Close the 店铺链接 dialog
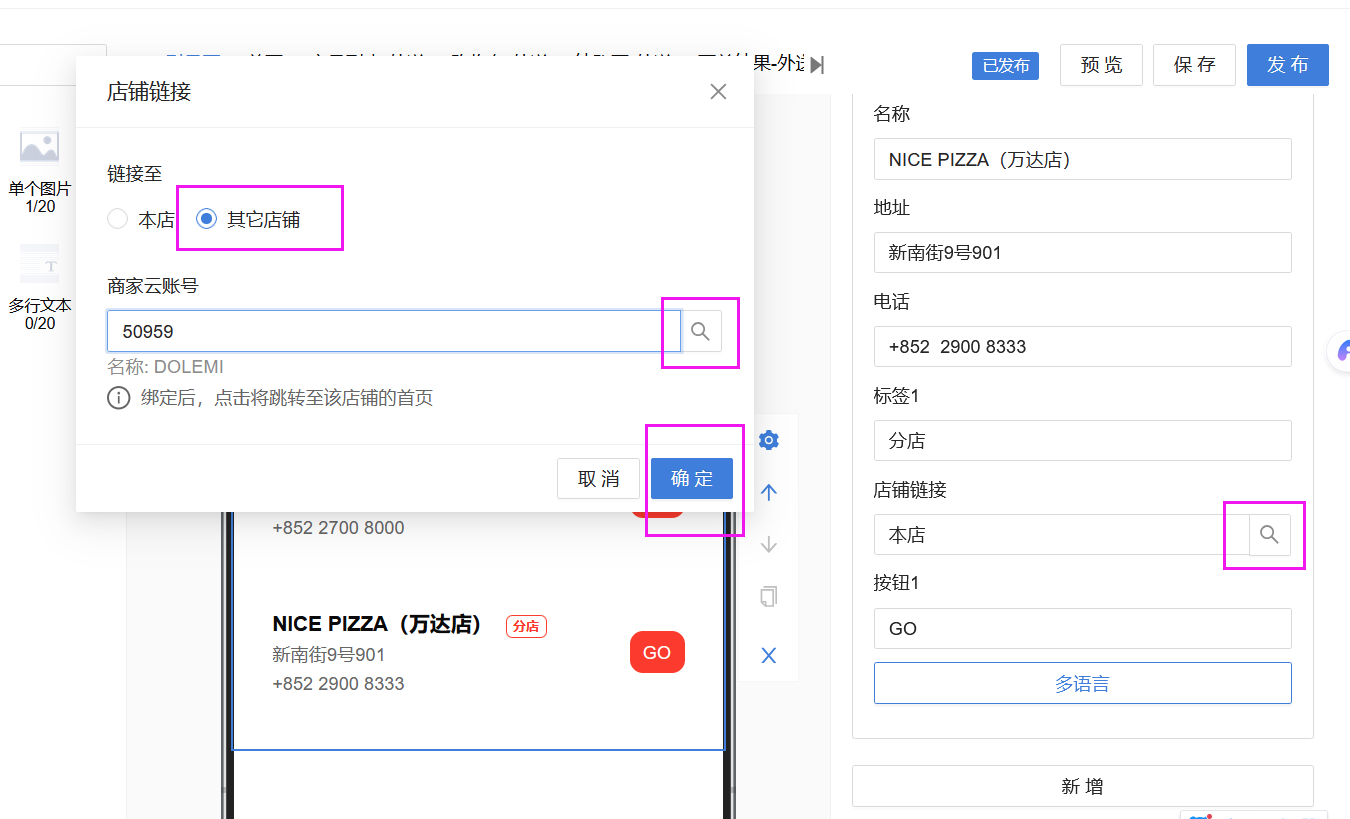 718,92
